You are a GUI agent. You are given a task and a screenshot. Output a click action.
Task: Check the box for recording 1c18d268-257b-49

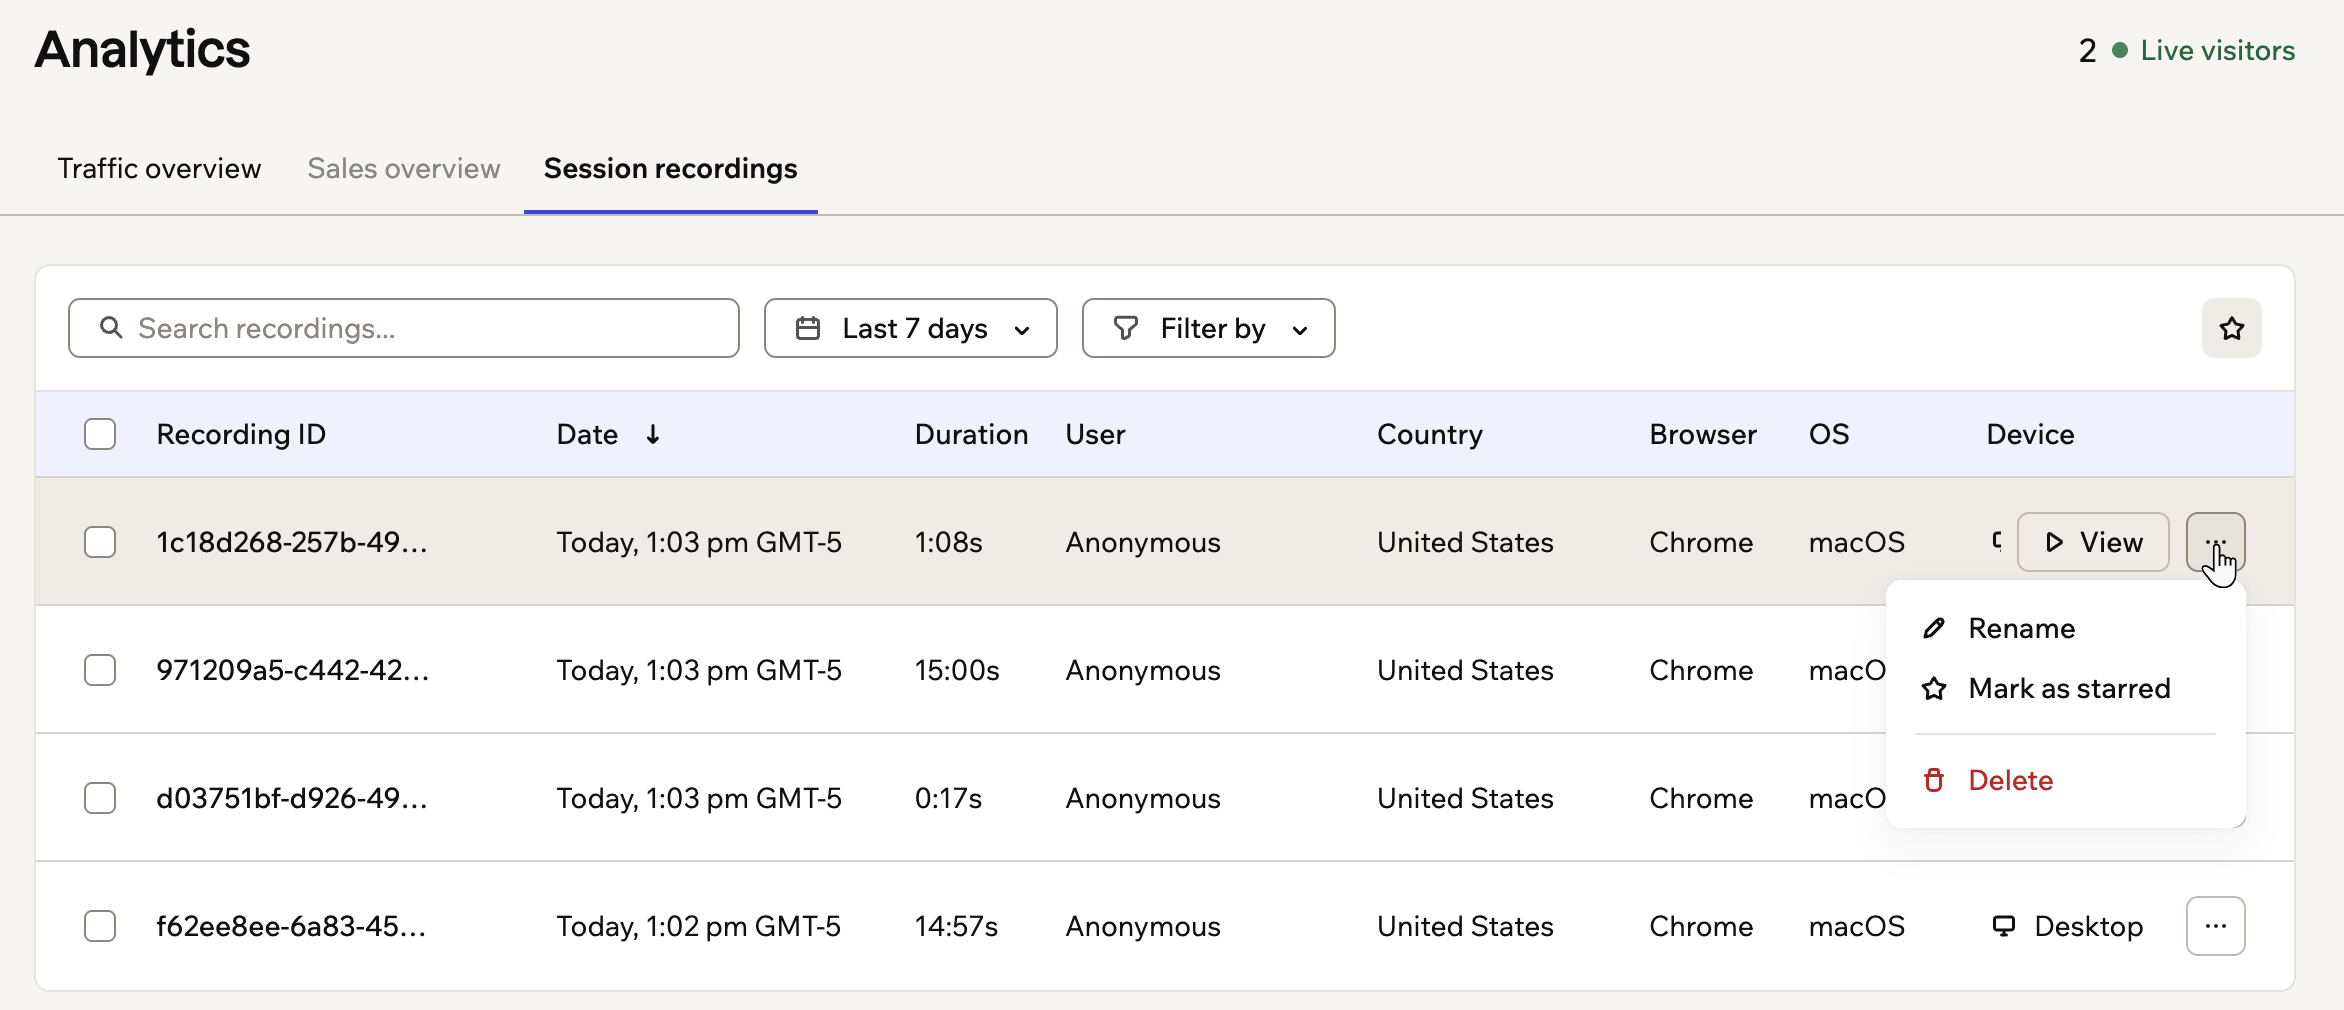pos(100,542)
